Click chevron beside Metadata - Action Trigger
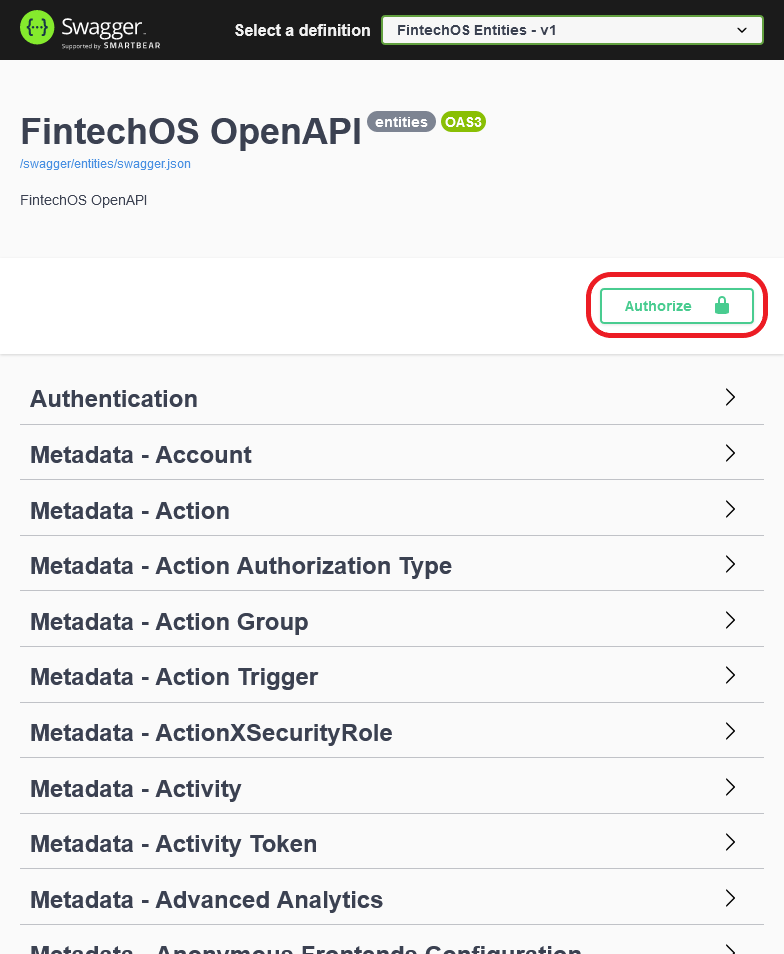 pyautogui.click(x=730, y=675)
